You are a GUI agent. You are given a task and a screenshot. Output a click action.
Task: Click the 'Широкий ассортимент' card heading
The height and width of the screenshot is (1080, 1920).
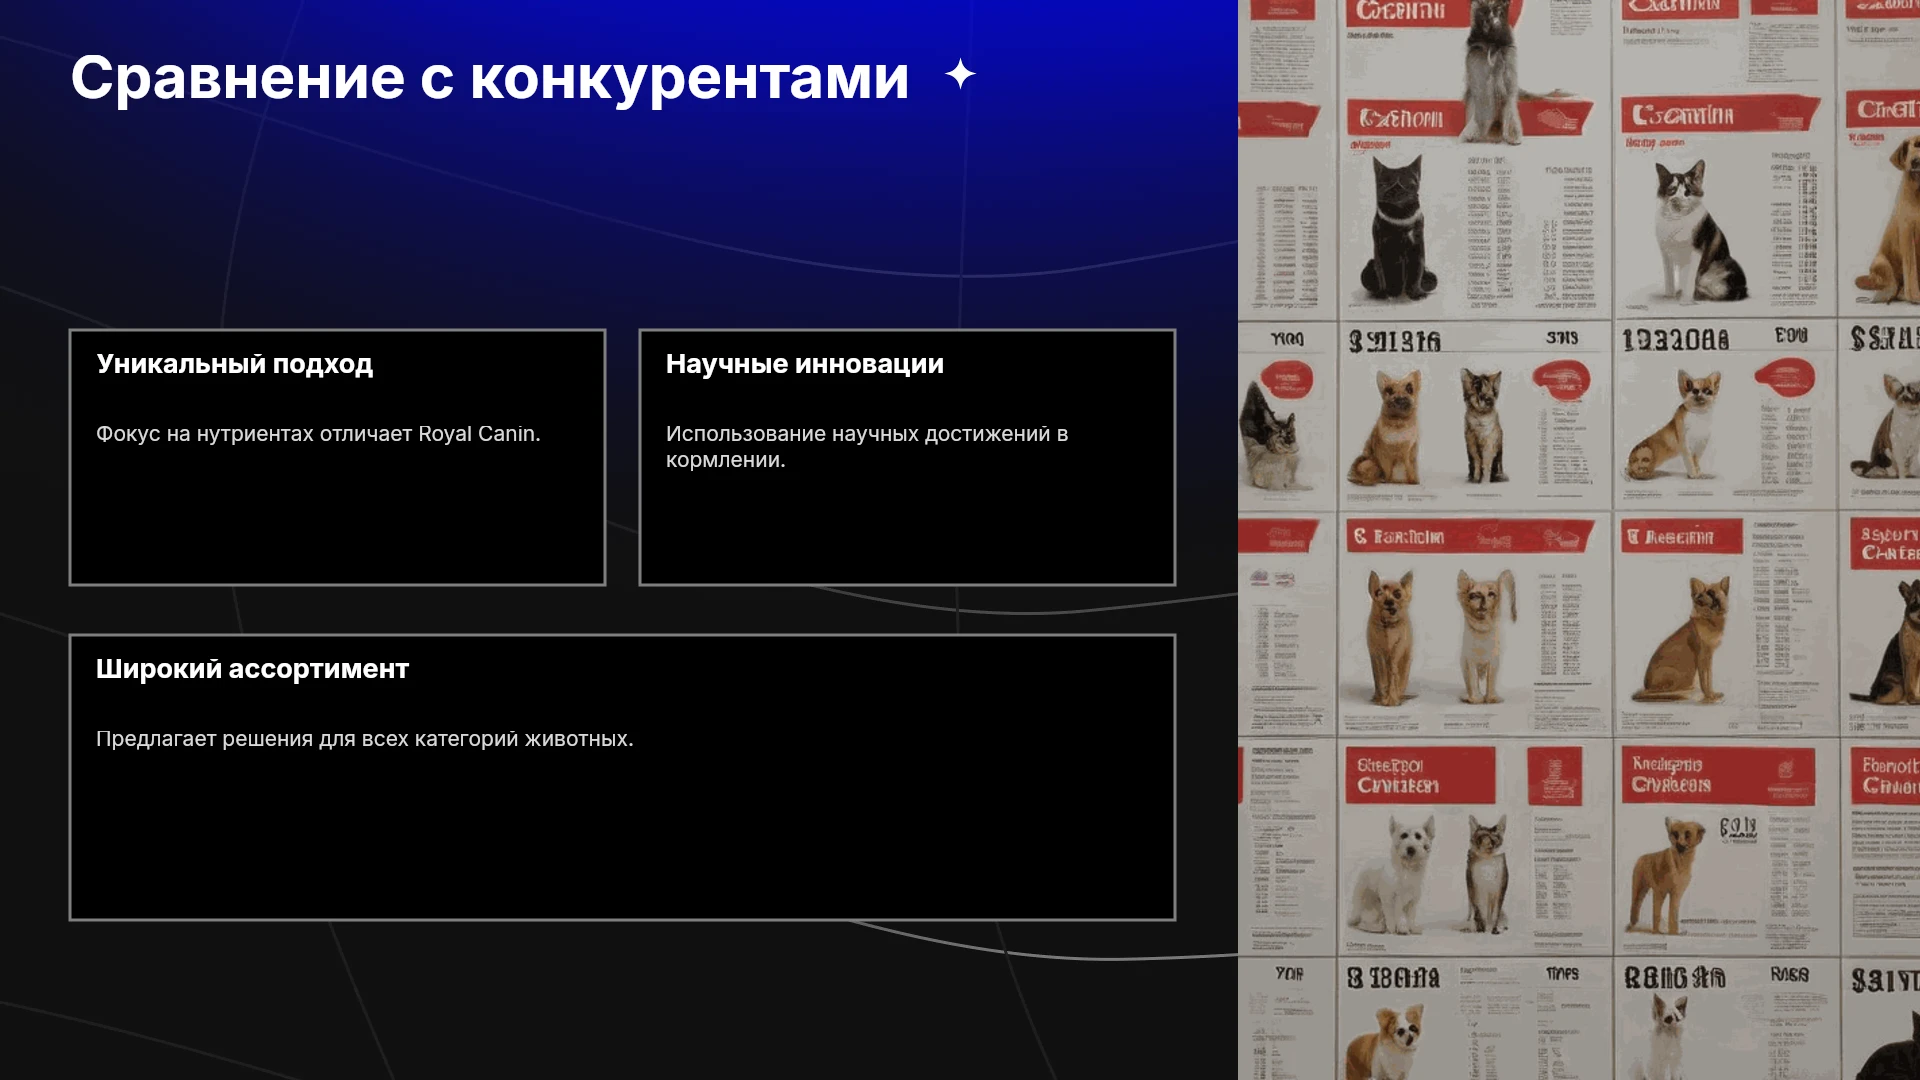[252, 669]
